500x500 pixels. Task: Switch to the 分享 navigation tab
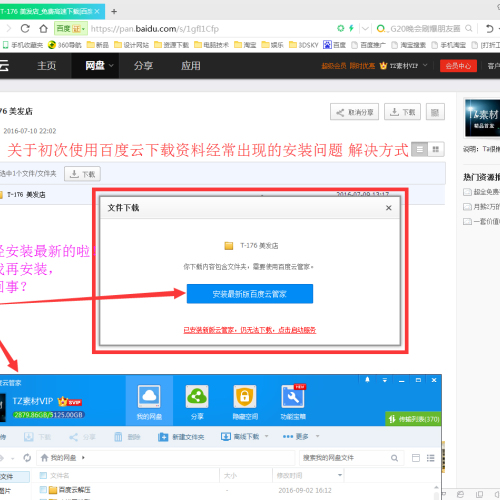coord(143,65)
